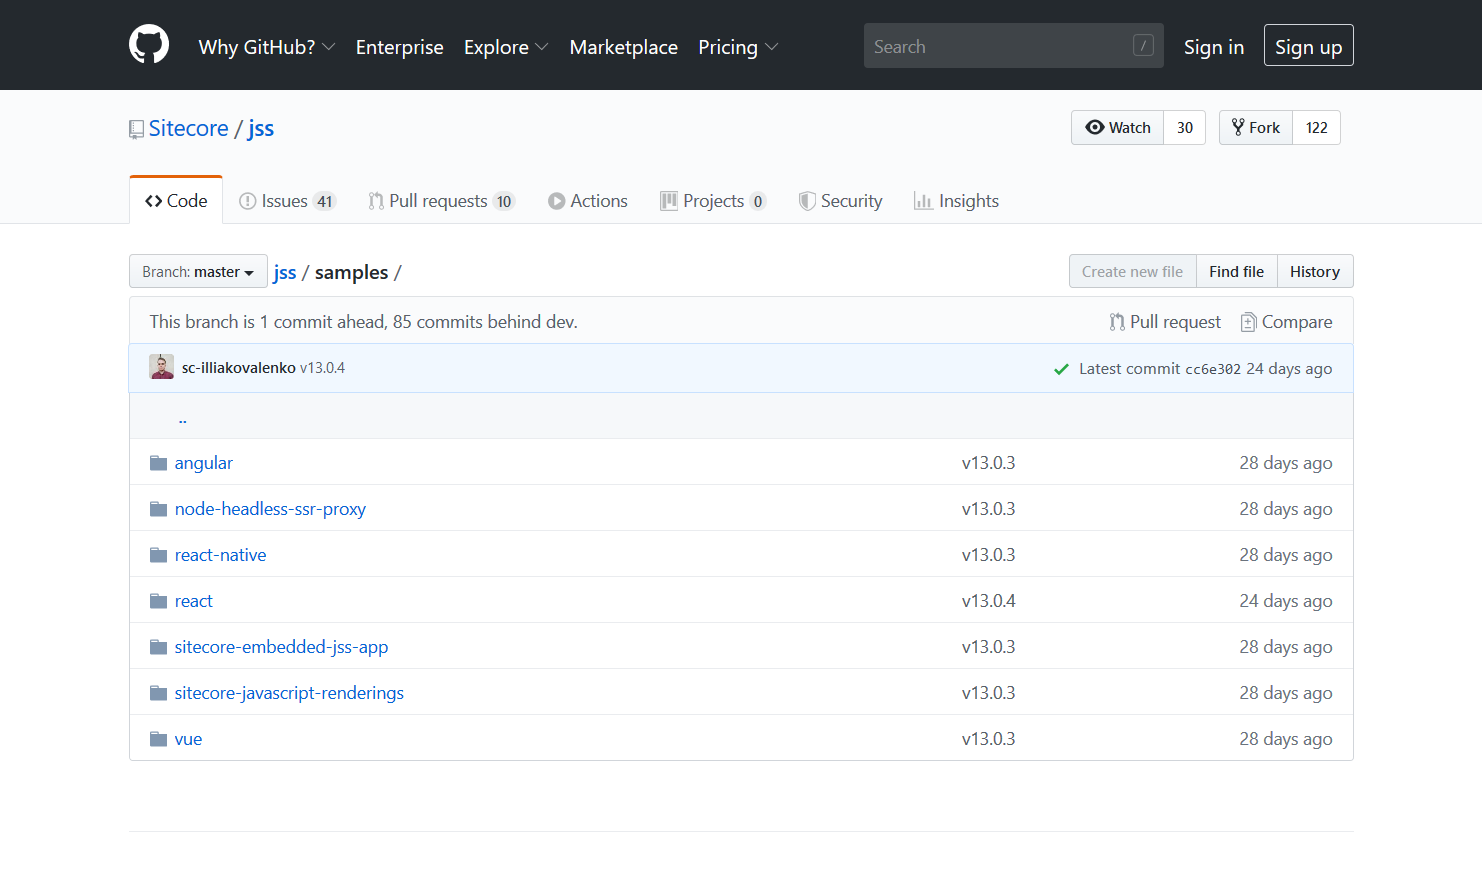This screenshot has width=1482, height=871.
Task: Expand the Explore dropdown menu
Action: click(x=506, y=47)
